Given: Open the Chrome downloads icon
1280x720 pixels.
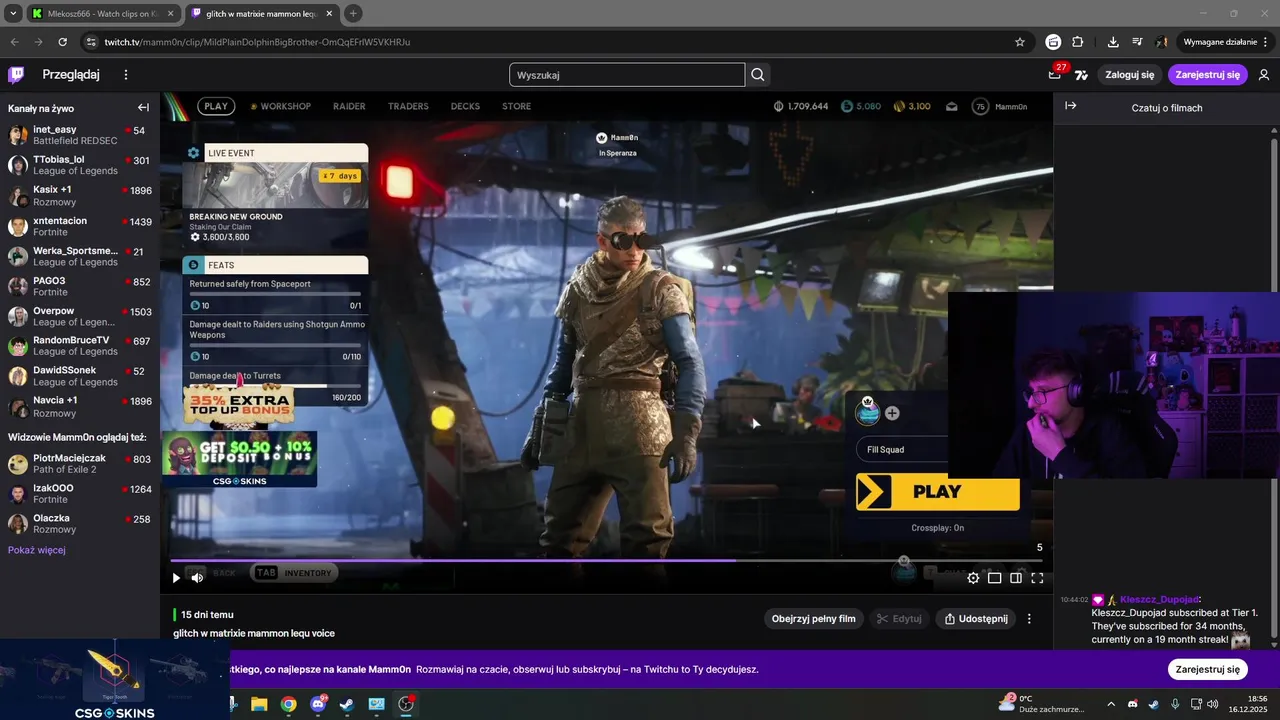Looking at the screenshot, I should coord(1113,42).
